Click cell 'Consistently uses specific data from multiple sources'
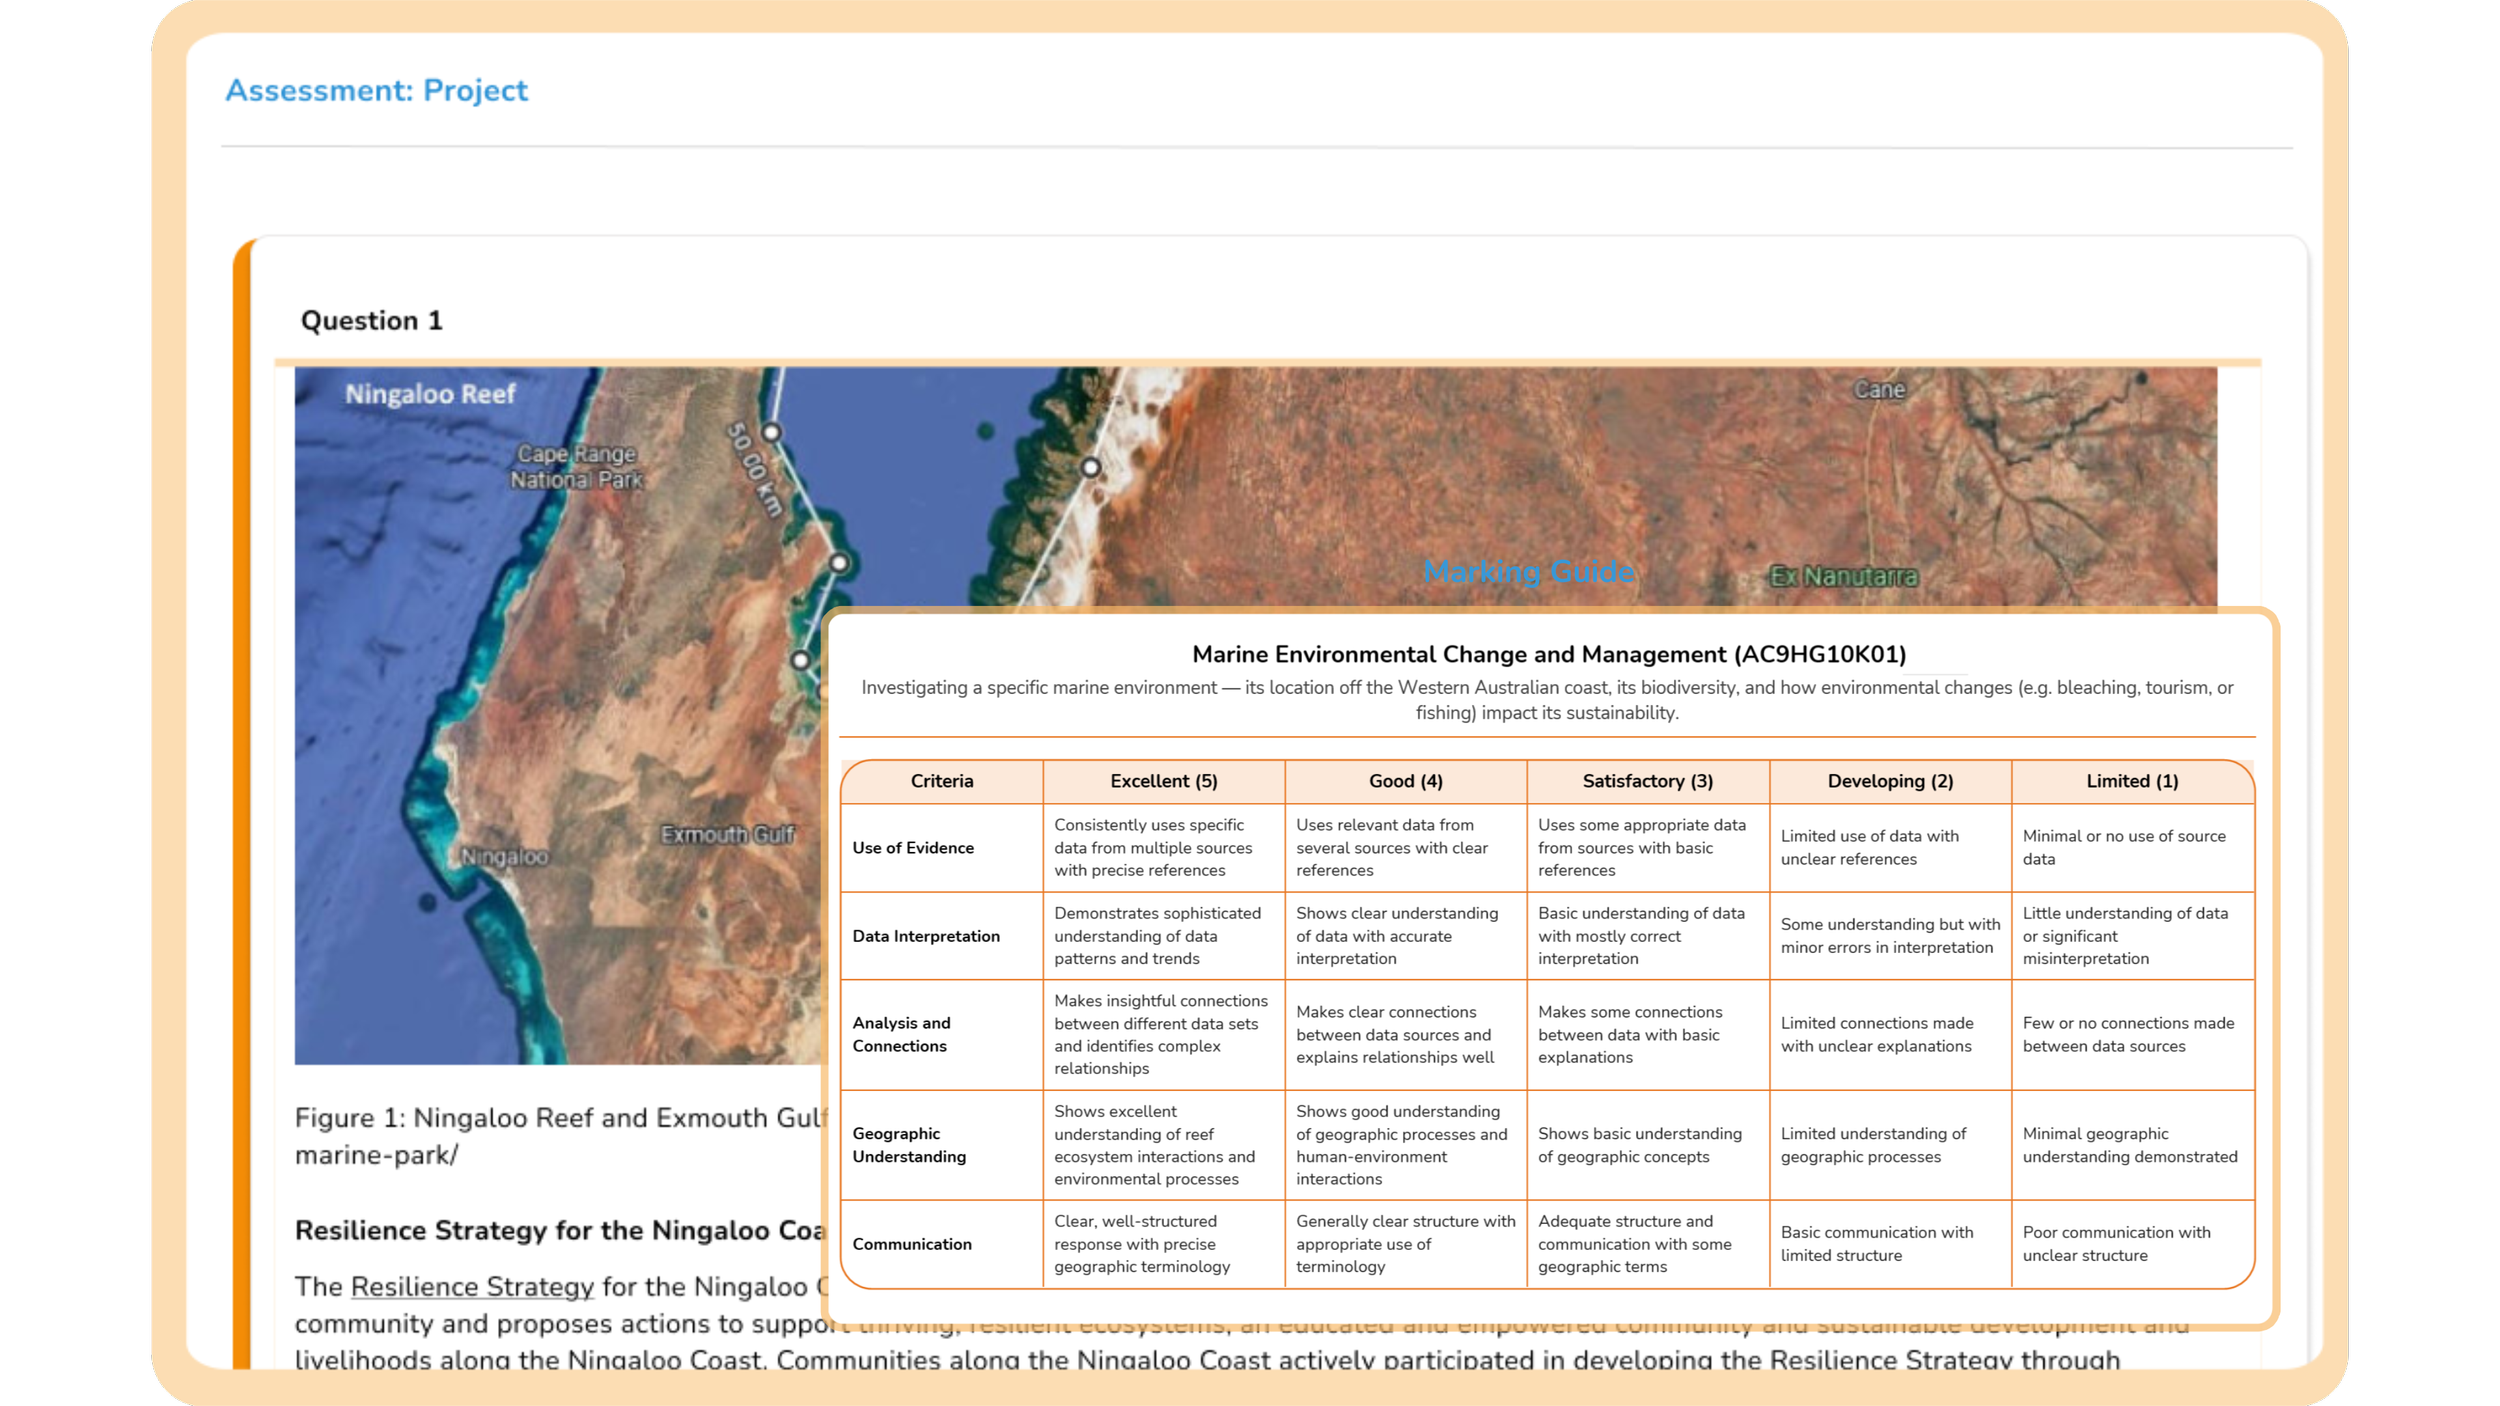The height and width of the screenshot is (1406, 2500). coord(1164,847)
